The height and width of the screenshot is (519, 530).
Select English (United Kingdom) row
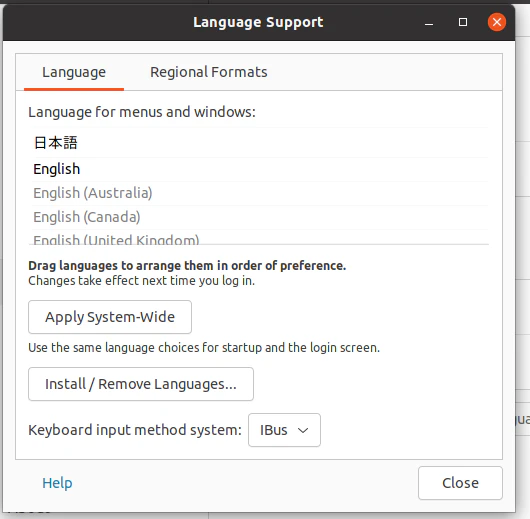[x=260, y=237]
